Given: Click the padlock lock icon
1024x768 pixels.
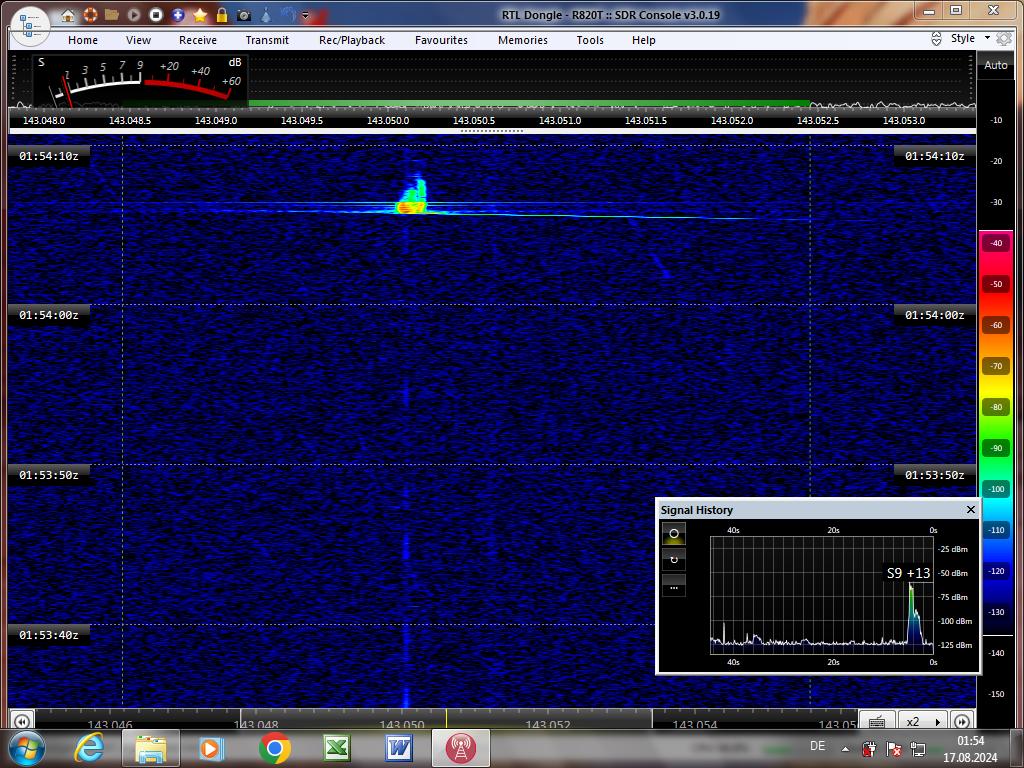Looking at the screenshot, I should point(222,14).
